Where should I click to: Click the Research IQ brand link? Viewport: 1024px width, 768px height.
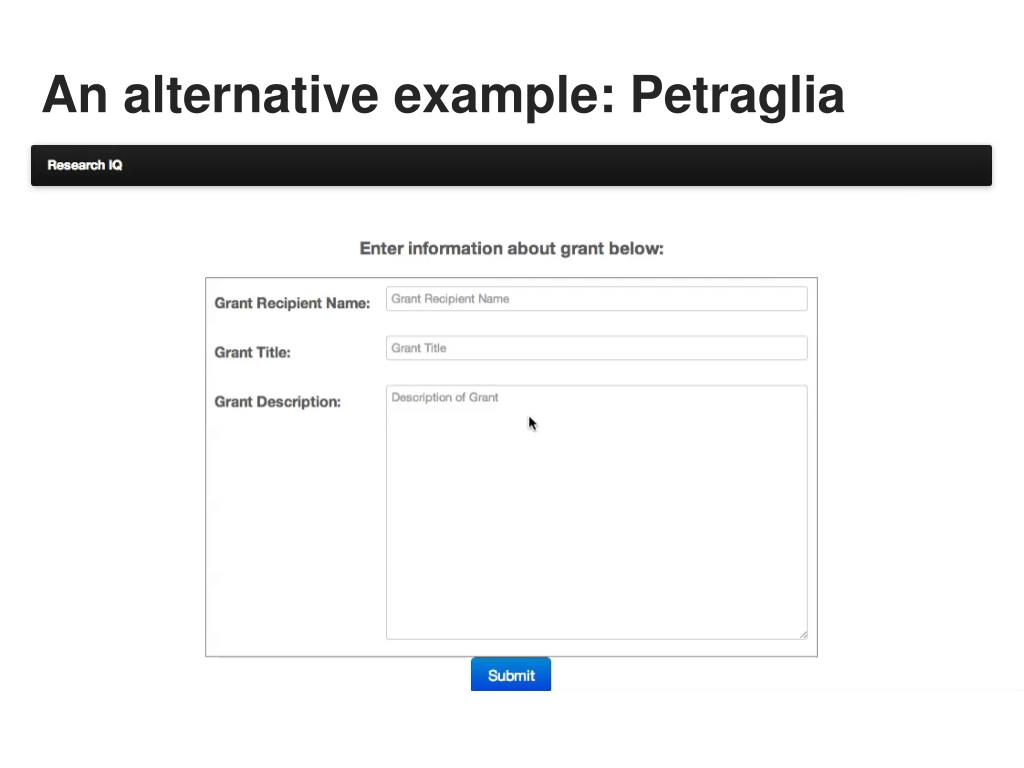(x=85, y=165)
